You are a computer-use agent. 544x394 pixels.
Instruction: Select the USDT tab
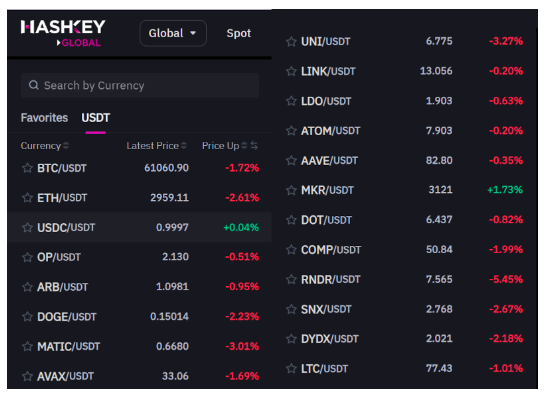pos(96,118)
